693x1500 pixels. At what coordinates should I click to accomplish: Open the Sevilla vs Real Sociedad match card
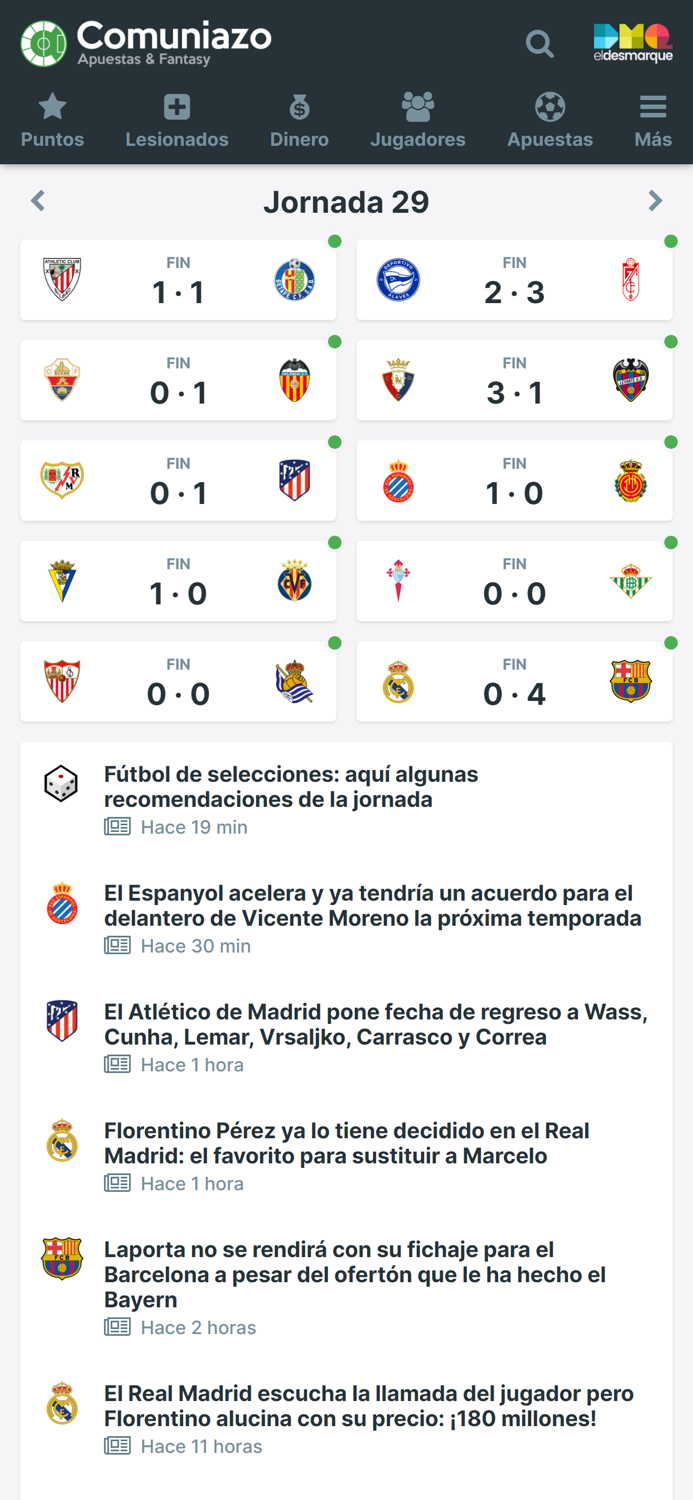tap(178, 681)
